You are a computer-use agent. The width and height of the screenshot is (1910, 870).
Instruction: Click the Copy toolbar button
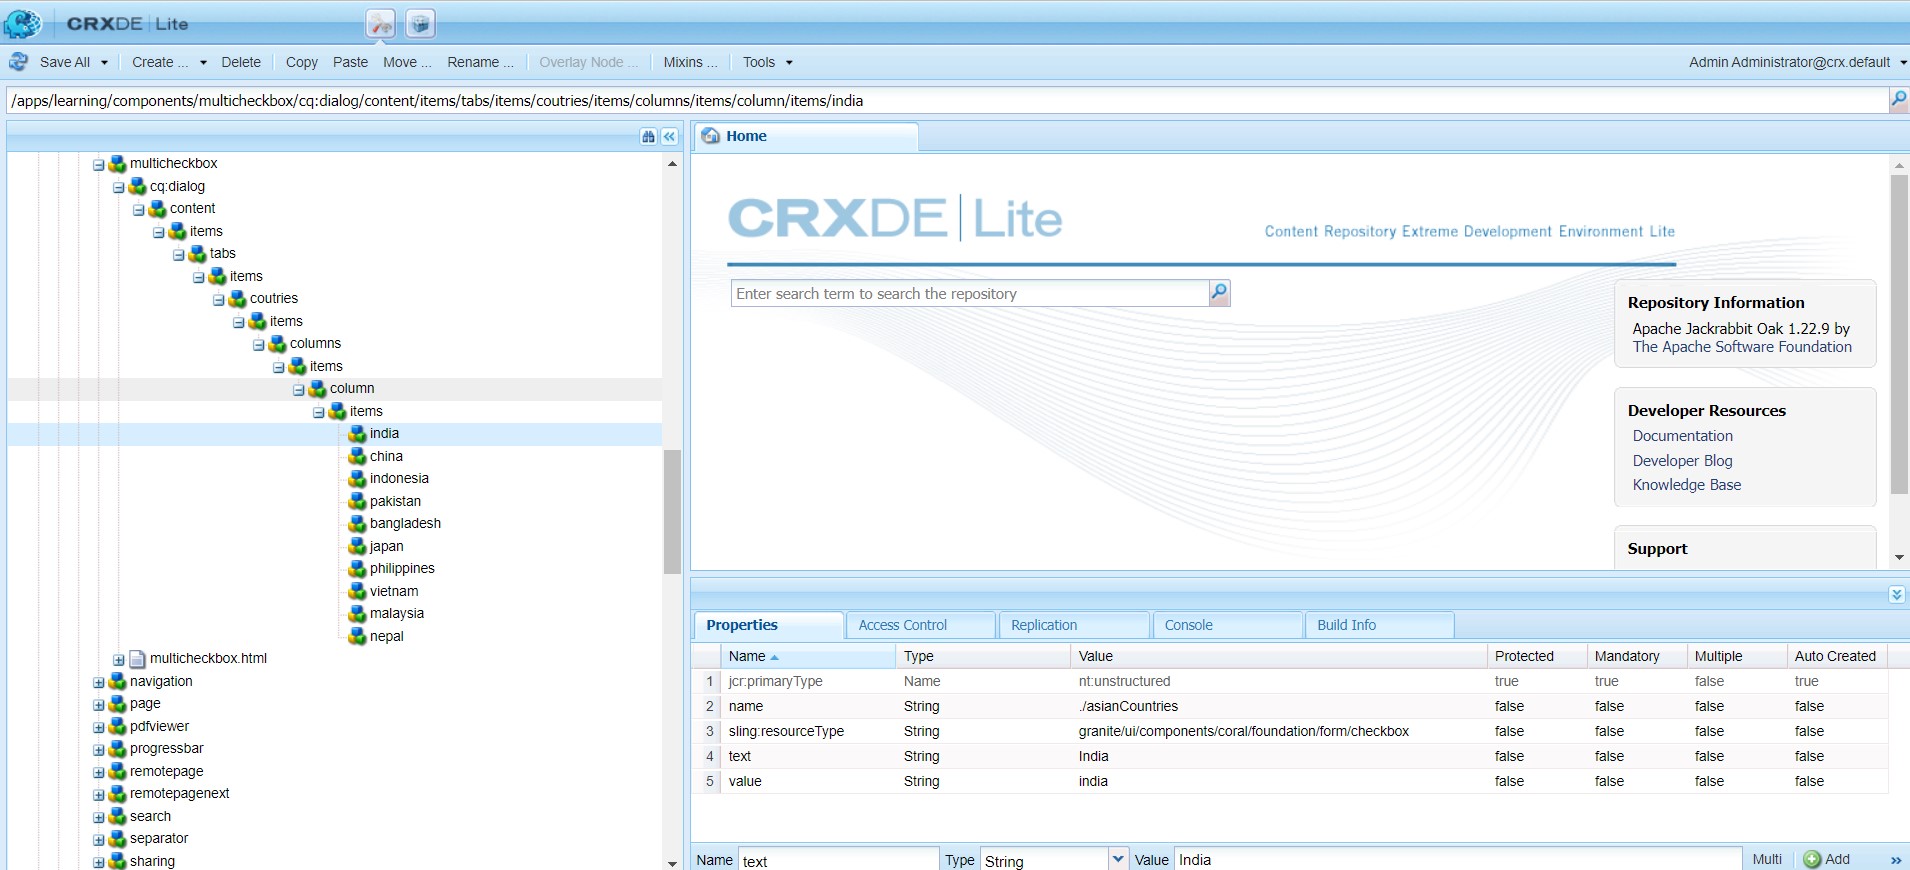pos(302,62)
